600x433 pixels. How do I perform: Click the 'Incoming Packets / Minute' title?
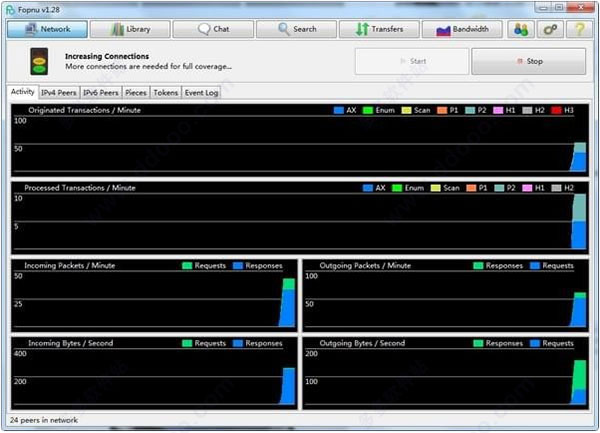coord(70,266)
